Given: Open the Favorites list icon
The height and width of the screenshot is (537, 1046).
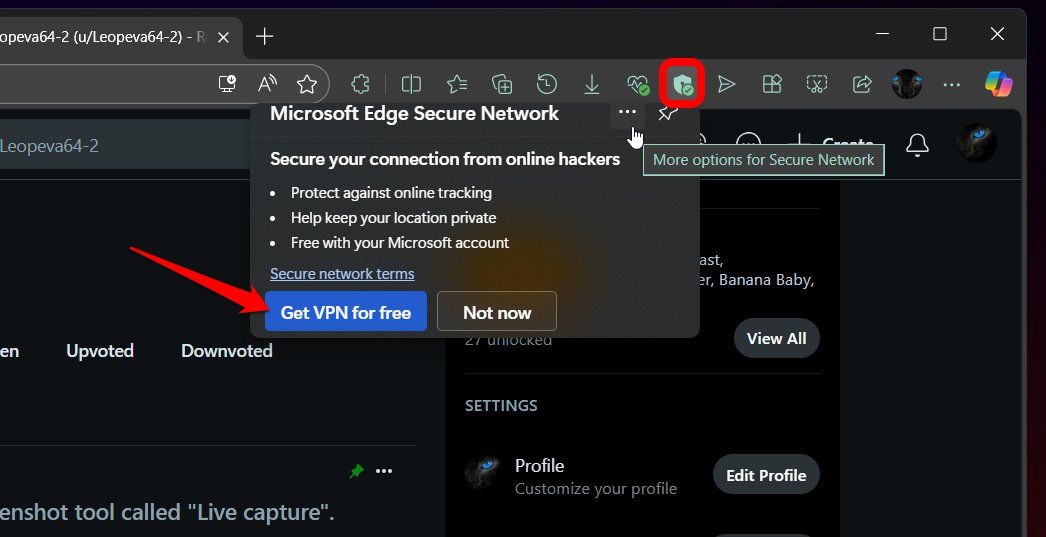Looking at the screenshot, I should 457,84.
